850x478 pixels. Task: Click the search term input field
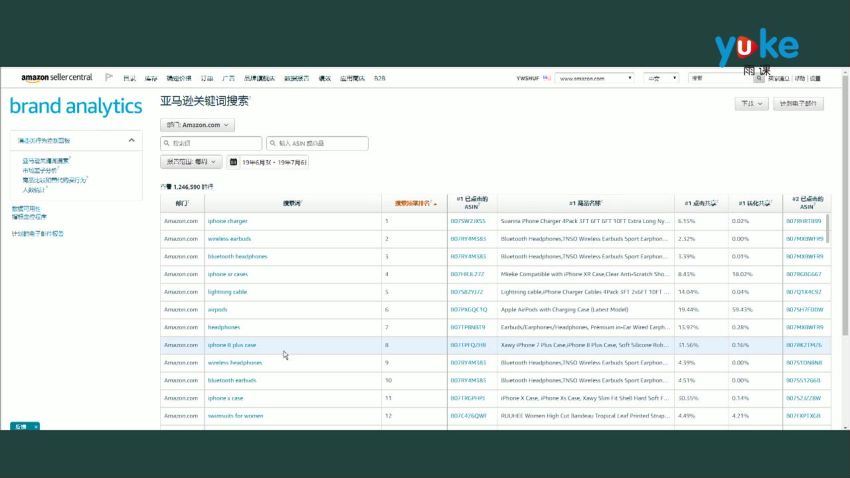tap(211, 143)
